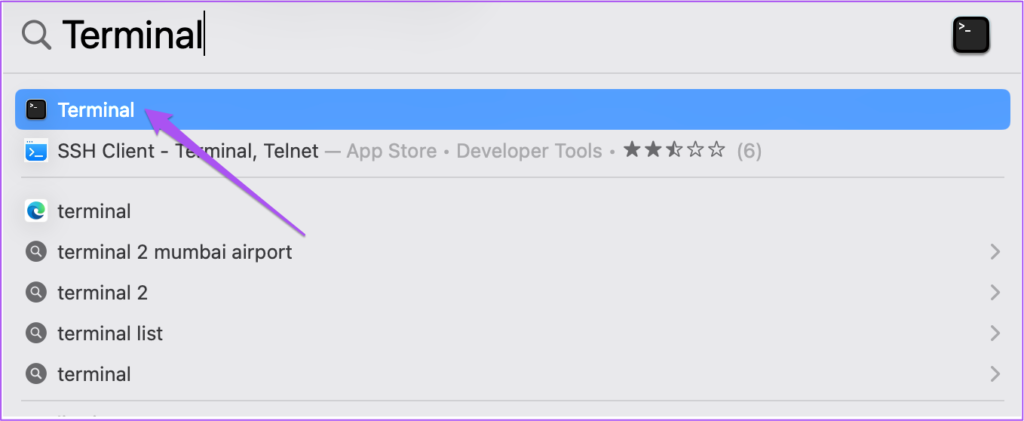This screenshot has height=421, width=1024.
Task: Expand the chevron on the last terminal suggestion
Action: [995, 374]
